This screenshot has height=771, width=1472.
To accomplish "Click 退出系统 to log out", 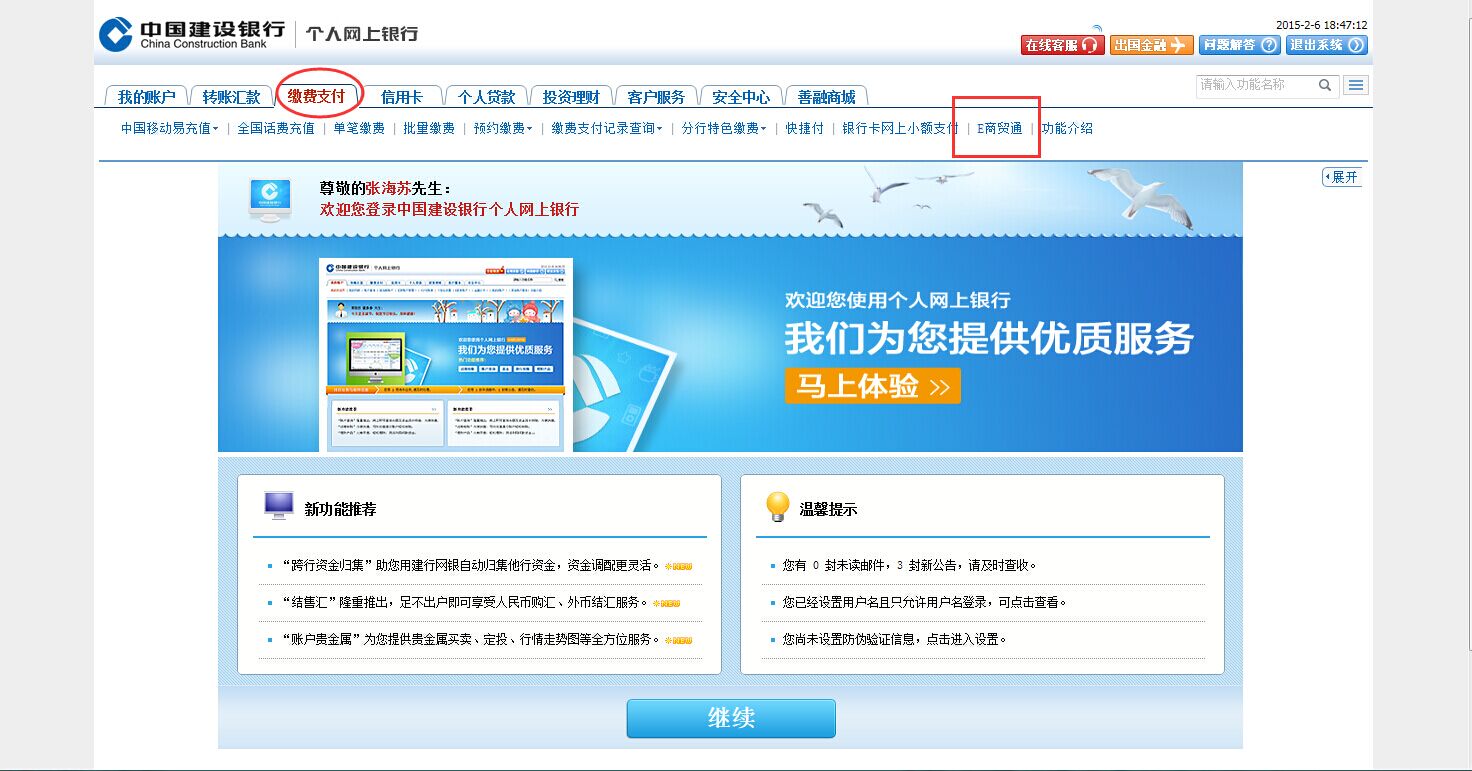I will [1326, 45].
